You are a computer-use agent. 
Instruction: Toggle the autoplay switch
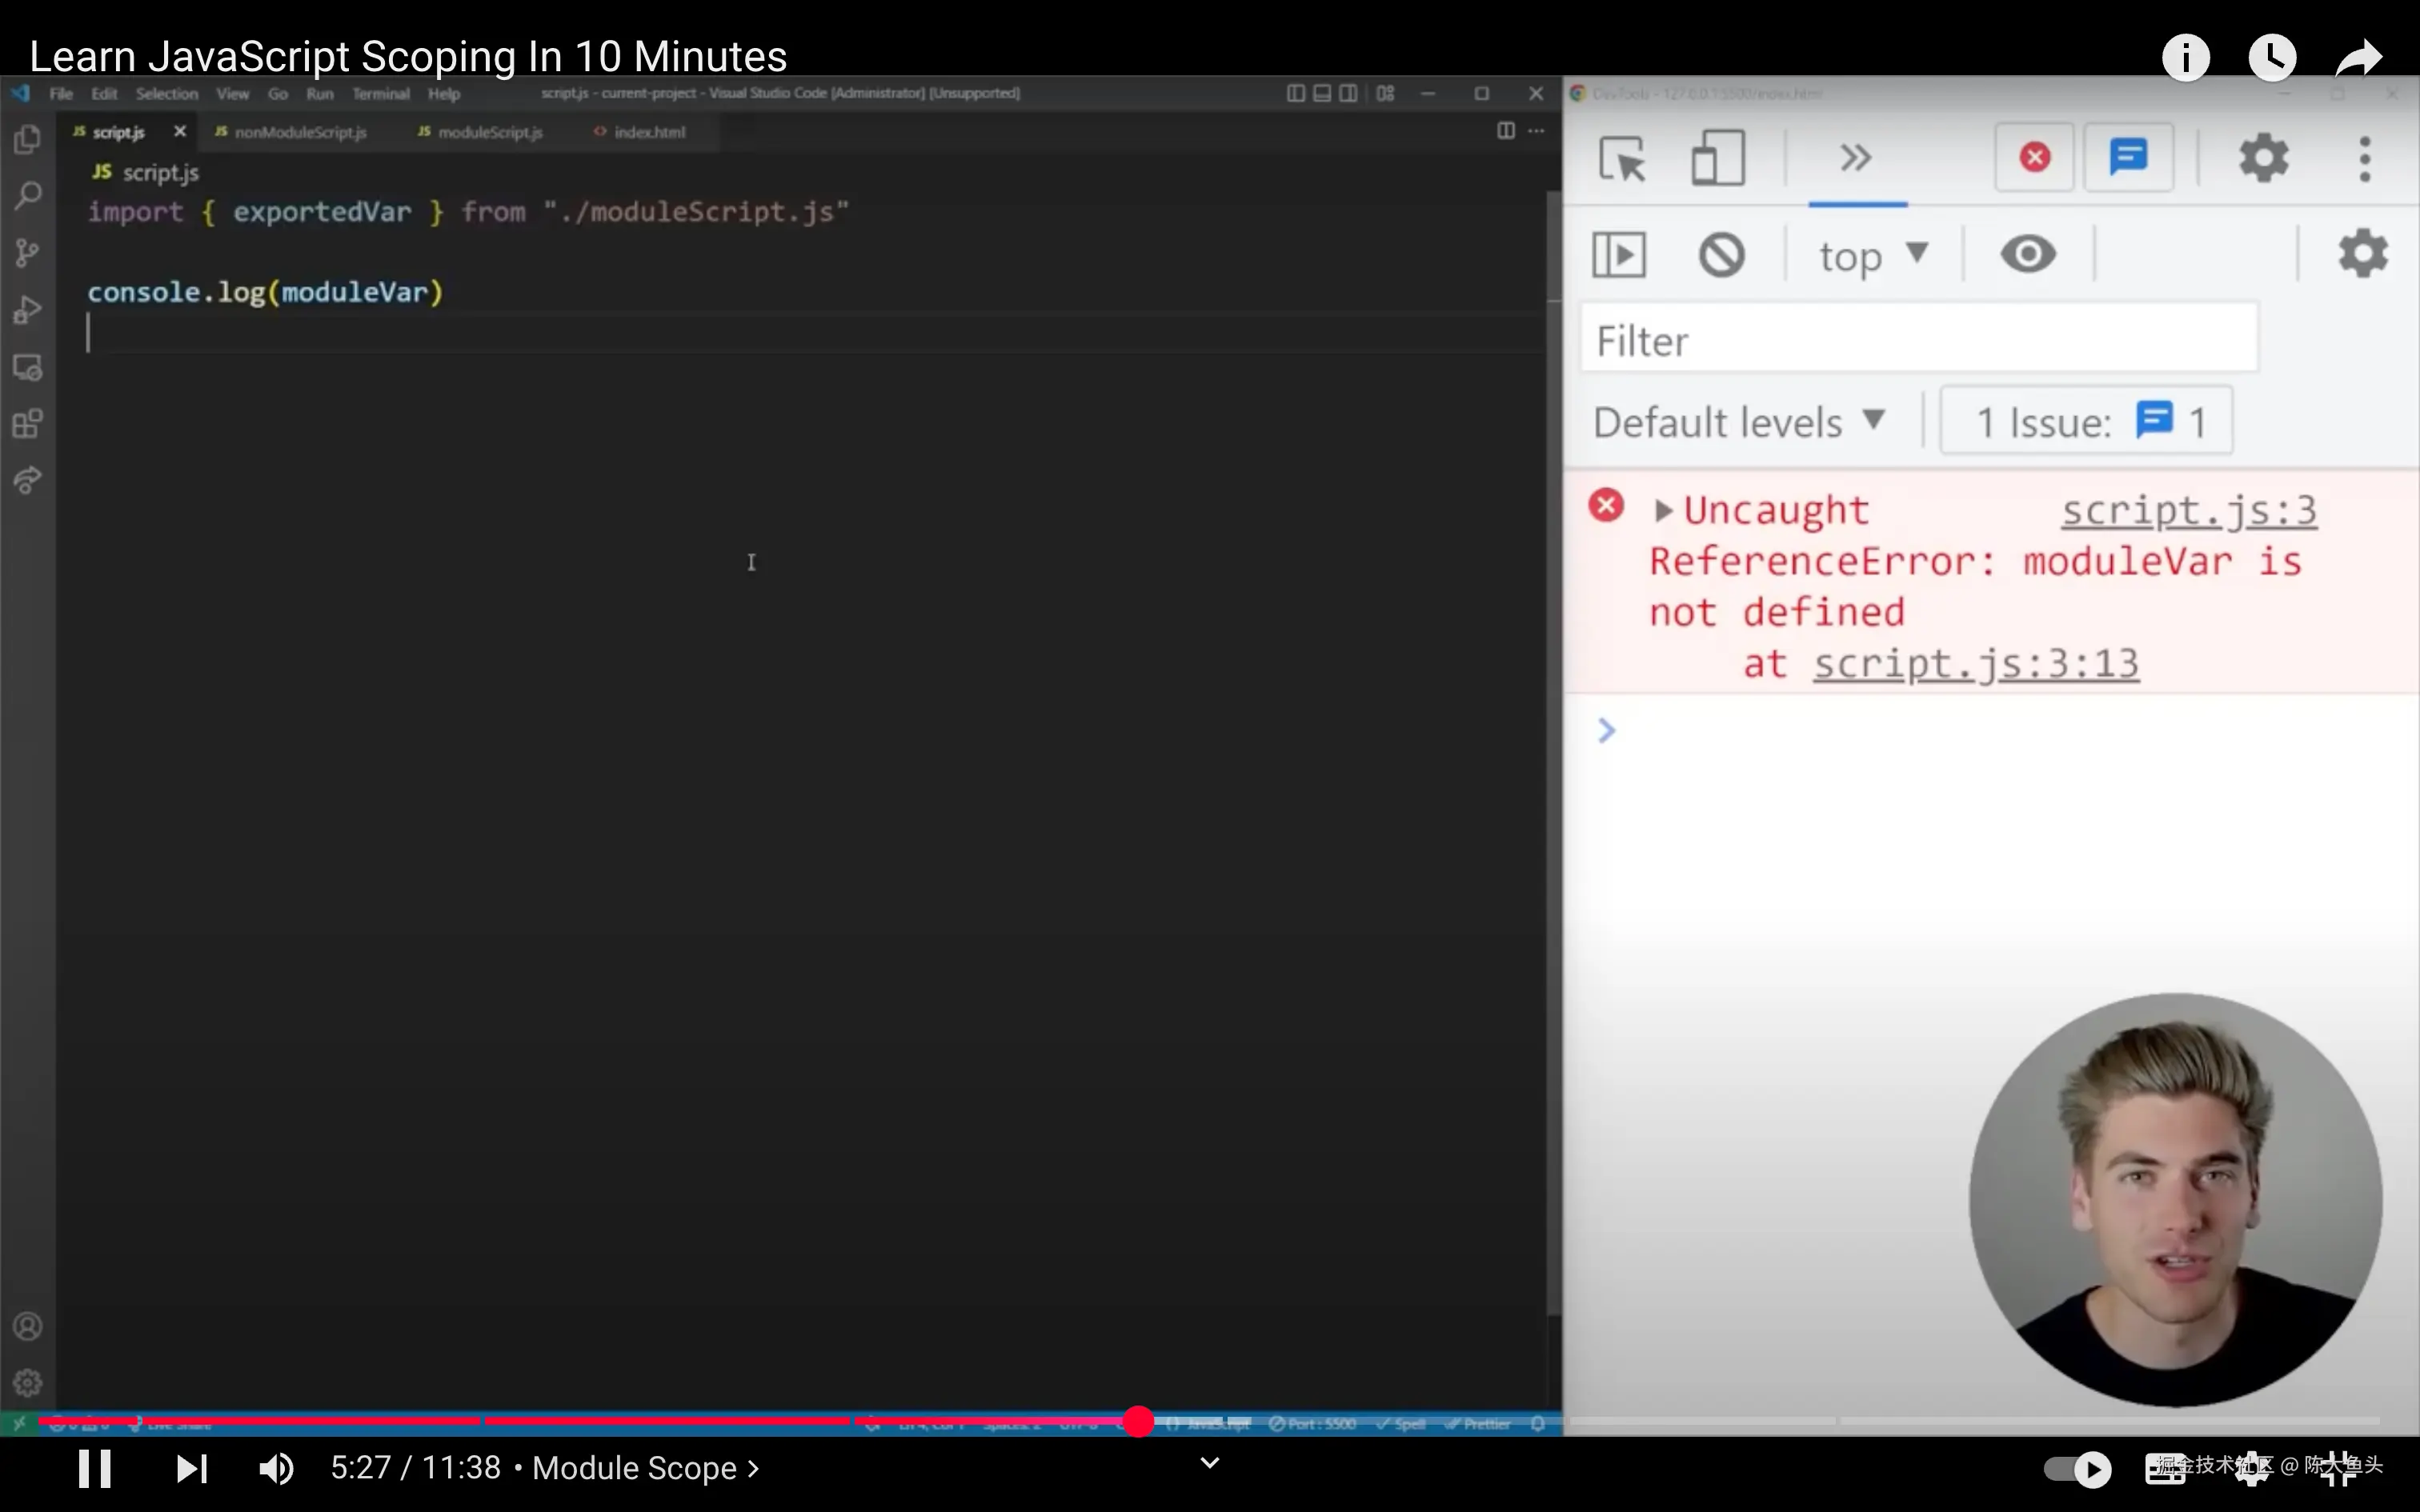[2077, 1468]
